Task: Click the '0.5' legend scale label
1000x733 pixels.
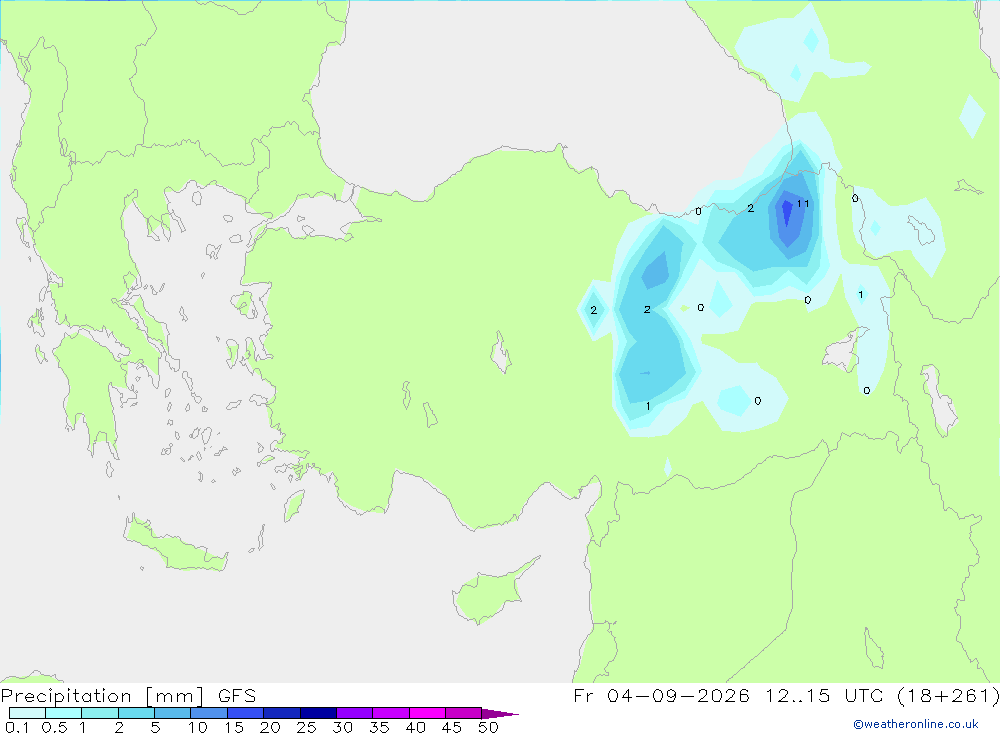Action: 54,727
